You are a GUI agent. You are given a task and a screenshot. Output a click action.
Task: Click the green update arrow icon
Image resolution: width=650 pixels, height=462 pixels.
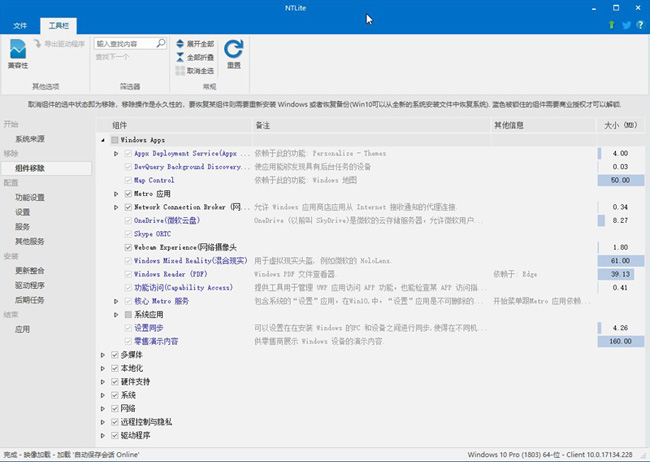611,24
